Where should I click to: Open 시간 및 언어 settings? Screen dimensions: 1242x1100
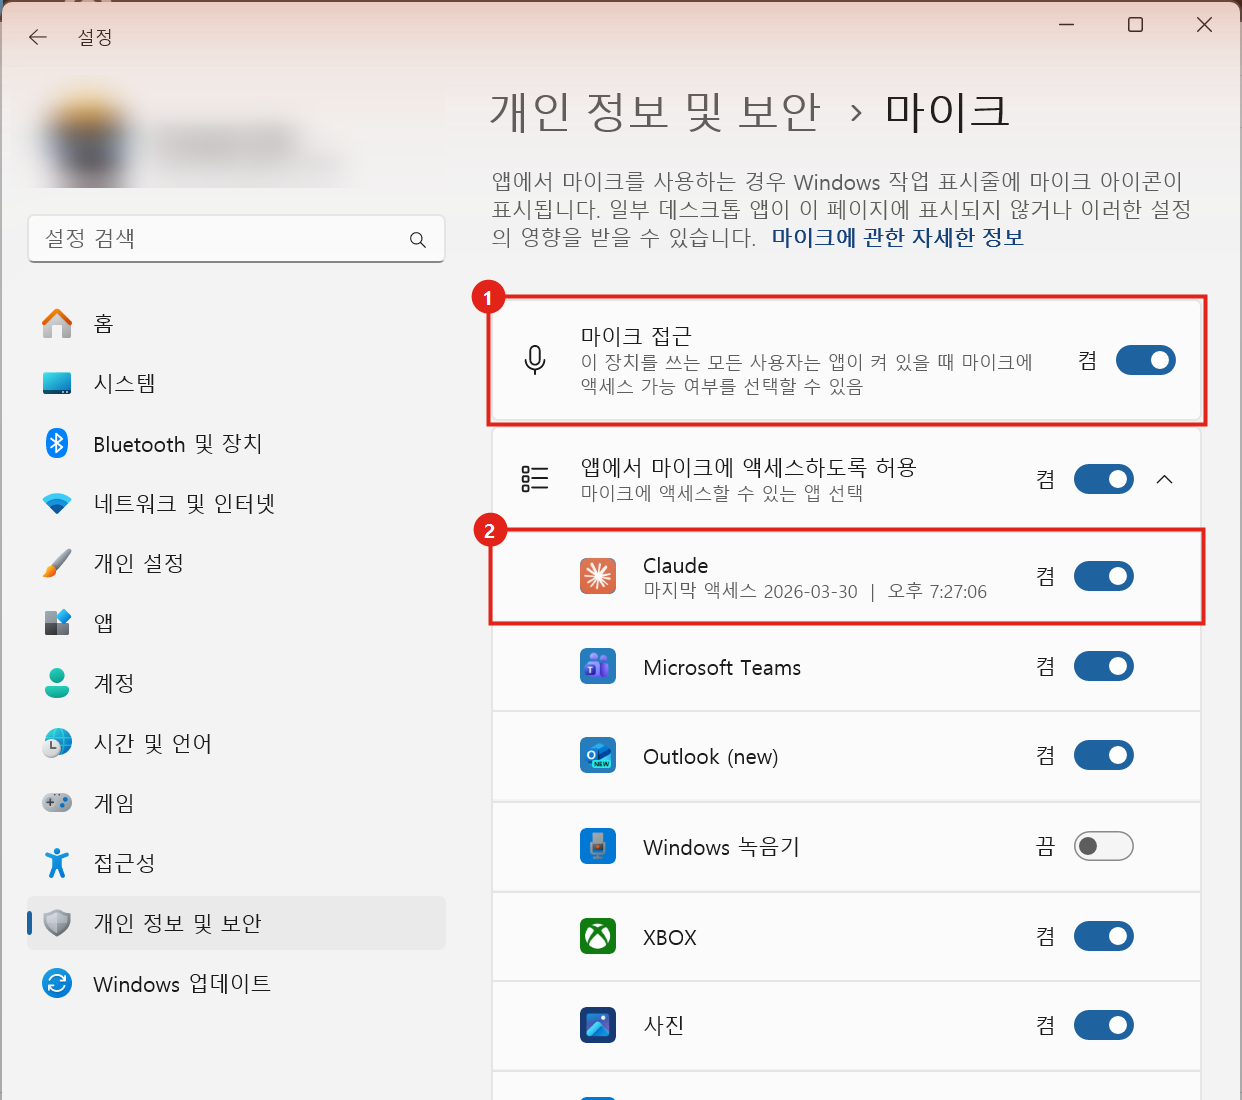pos(236,743)
